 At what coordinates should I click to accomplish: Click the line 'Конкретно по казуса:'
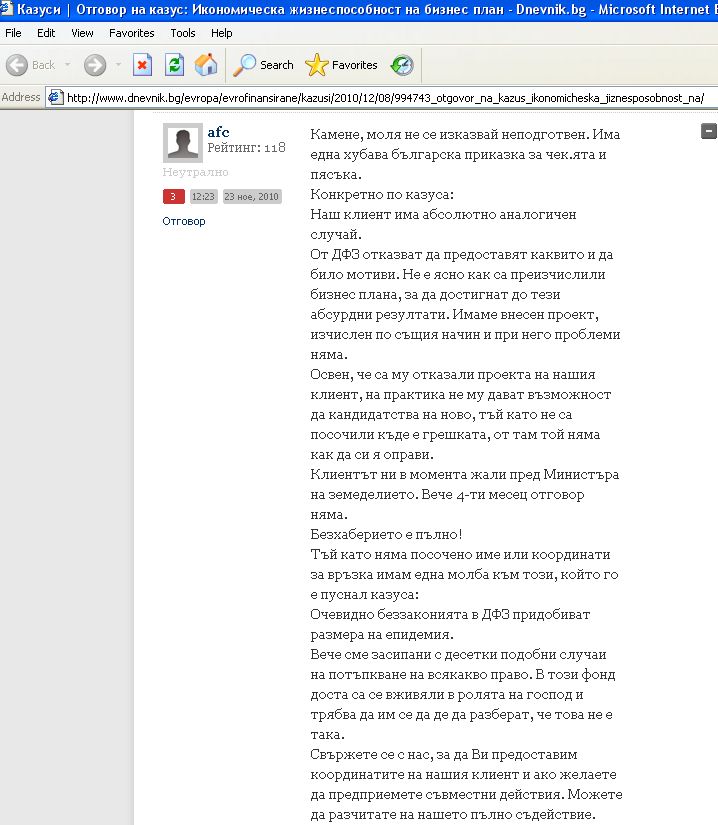point(382,195)
